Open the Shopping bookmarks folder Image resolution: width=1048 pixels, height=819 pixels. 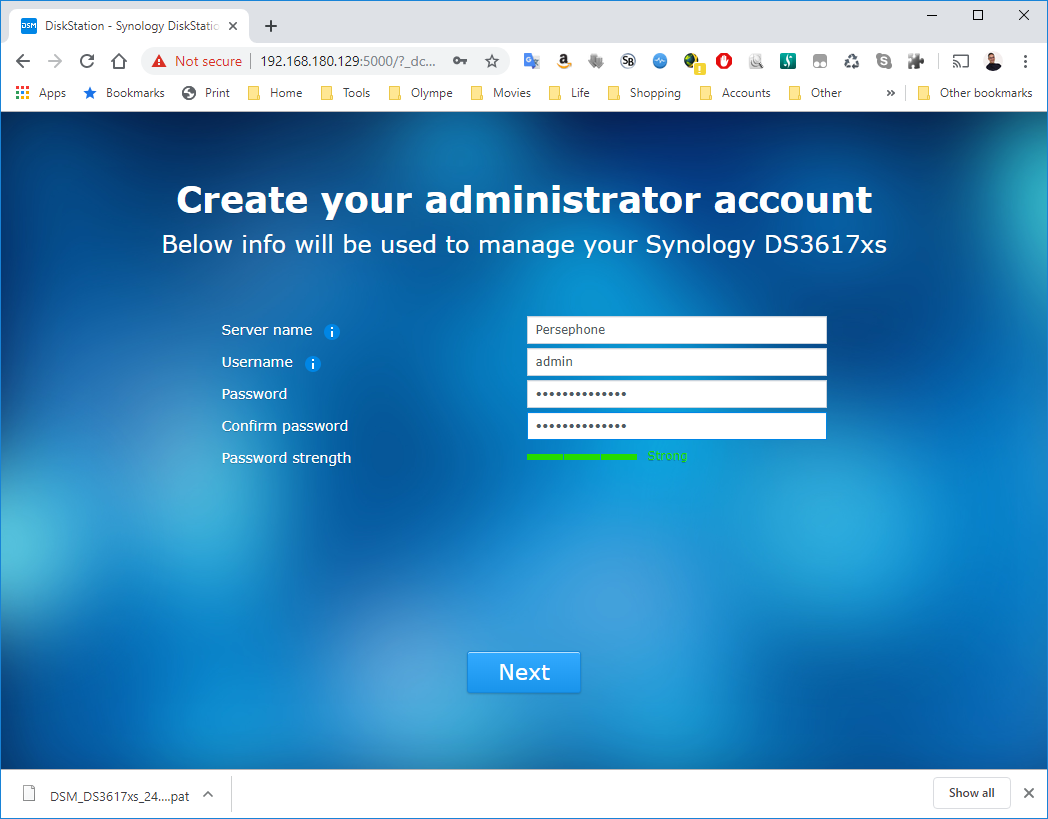coord(644,93)
